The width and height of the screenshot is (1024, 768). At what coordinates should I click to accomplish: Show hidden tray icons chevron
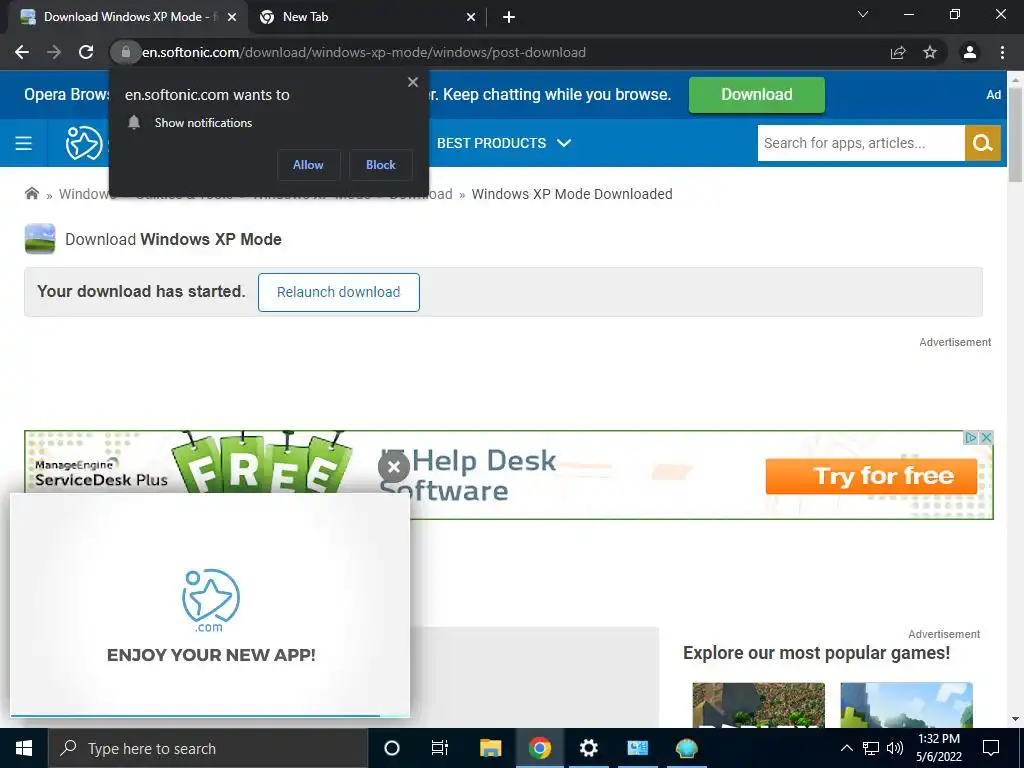[846, 748]
